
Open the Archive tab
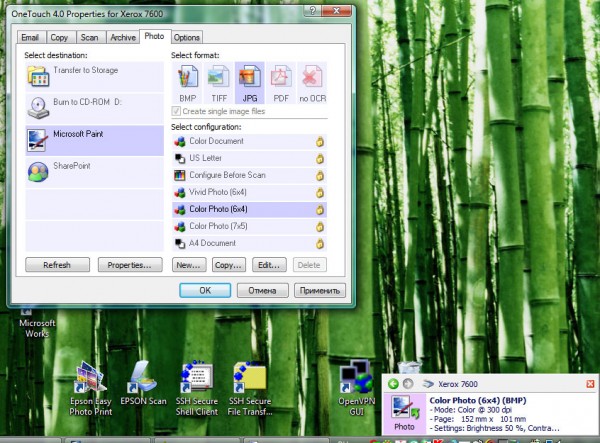click(123, 37)
